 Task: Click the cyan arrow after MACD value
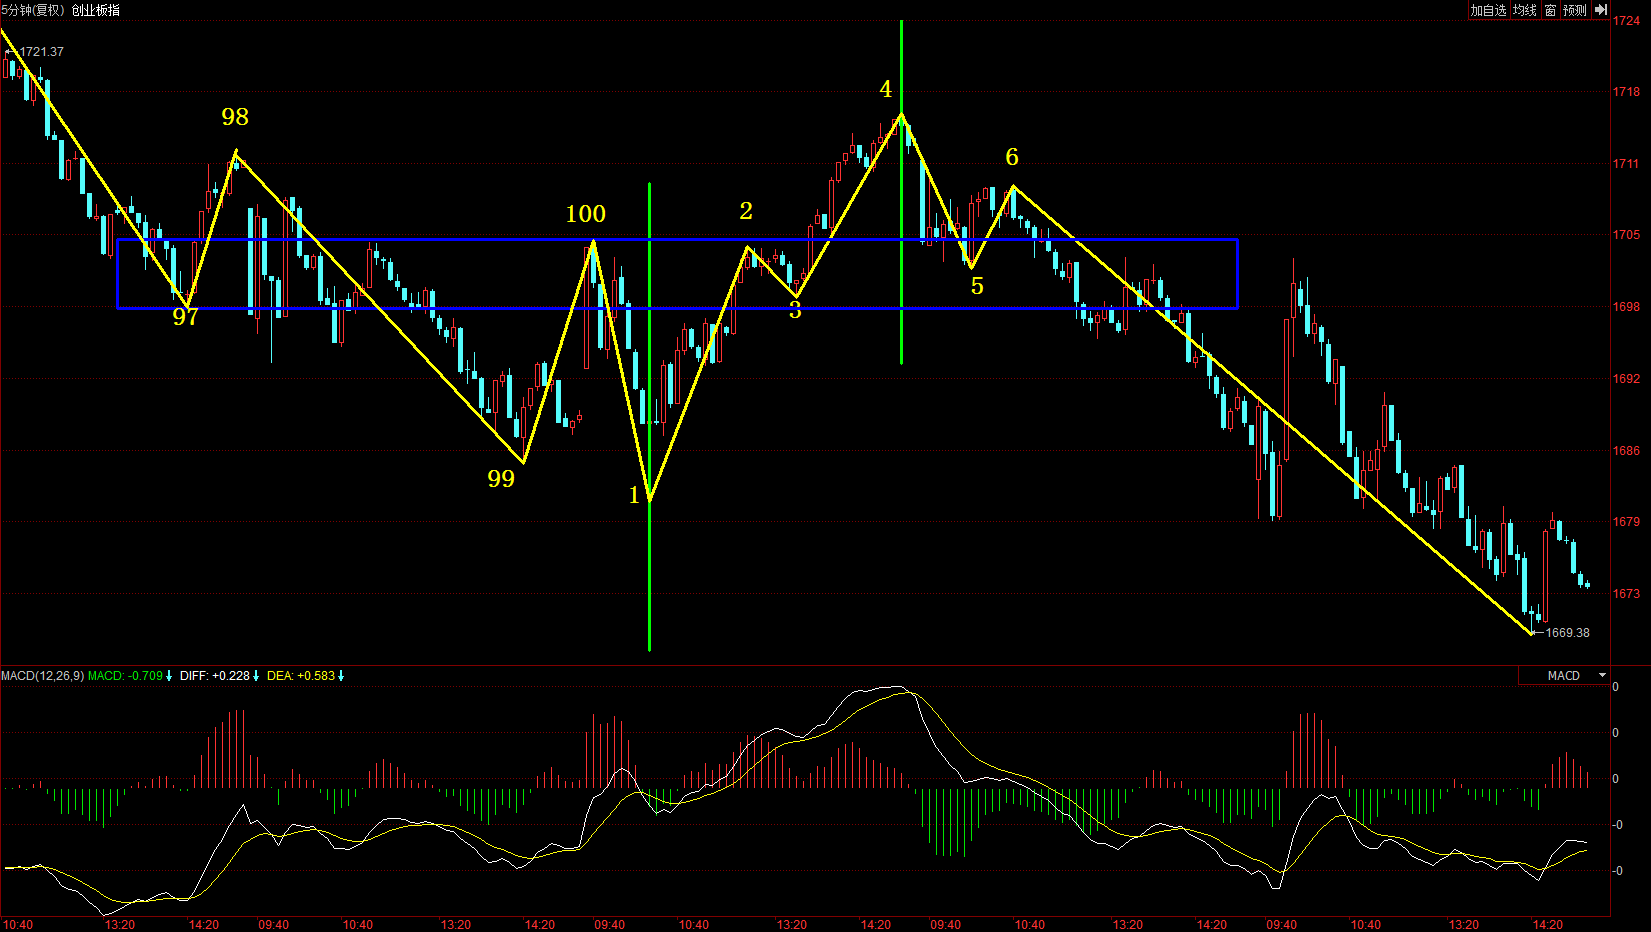[169, 676]
